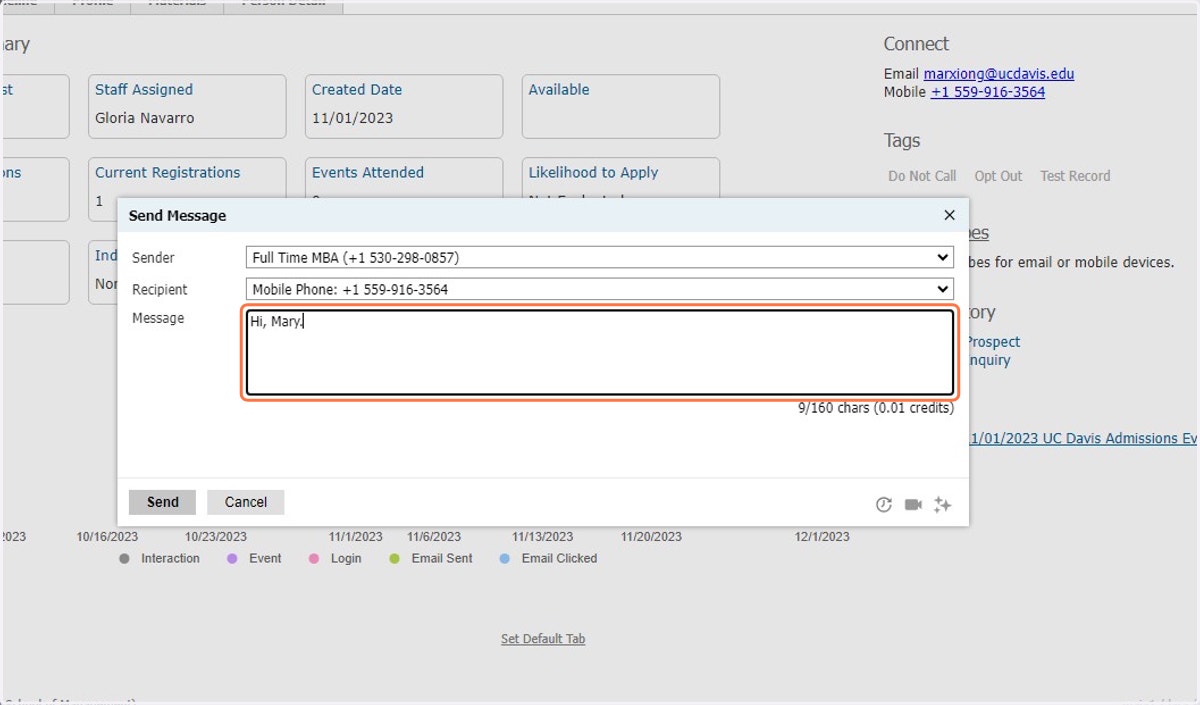Click the Events Attended label
This screenshot has width=1200, height=705.
(x=368, y=173)
